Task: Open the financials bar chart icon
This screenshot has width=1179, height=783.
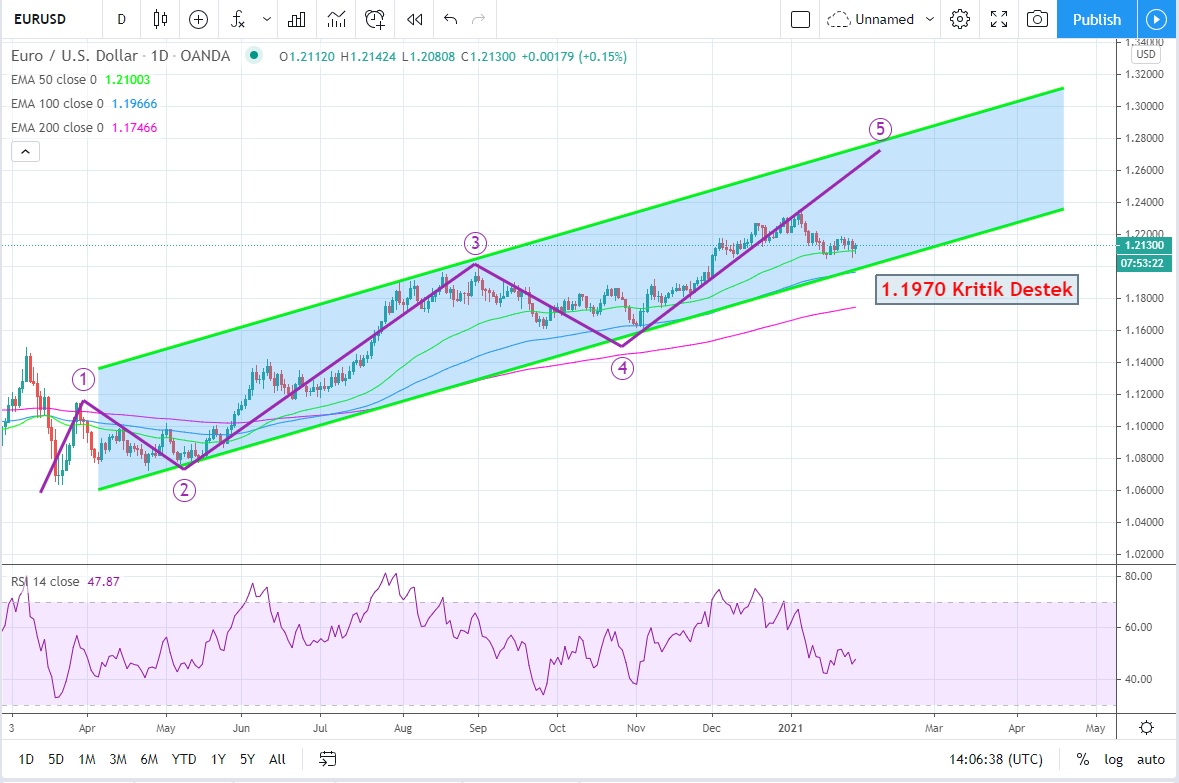Action: pos(297,19)
